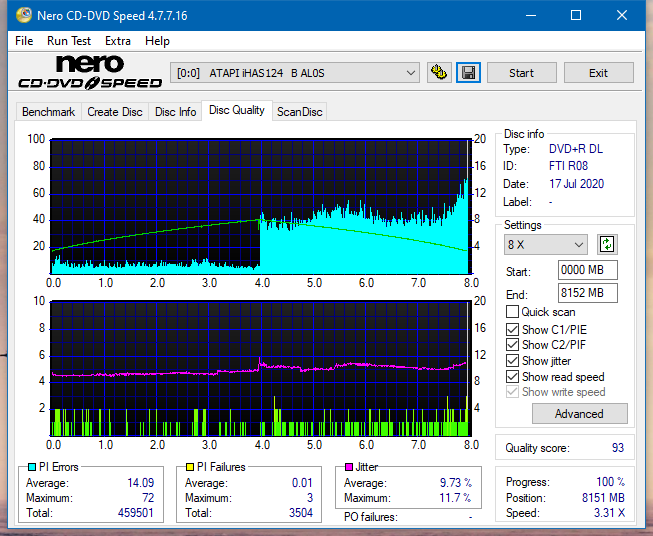The width and height of the screenshot is (653, 536).
Task: Open the Help menu
Action: click(x=157, y=41)
